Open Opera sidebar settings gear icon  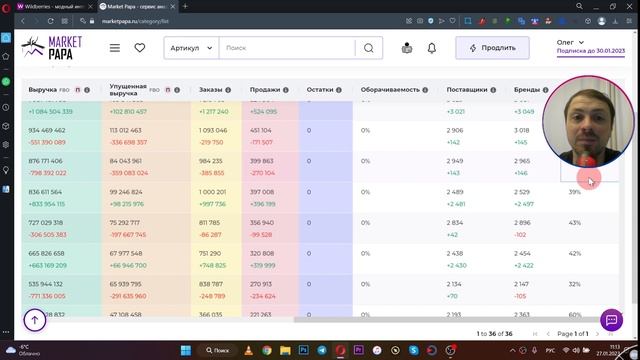[x=6, y=144]
